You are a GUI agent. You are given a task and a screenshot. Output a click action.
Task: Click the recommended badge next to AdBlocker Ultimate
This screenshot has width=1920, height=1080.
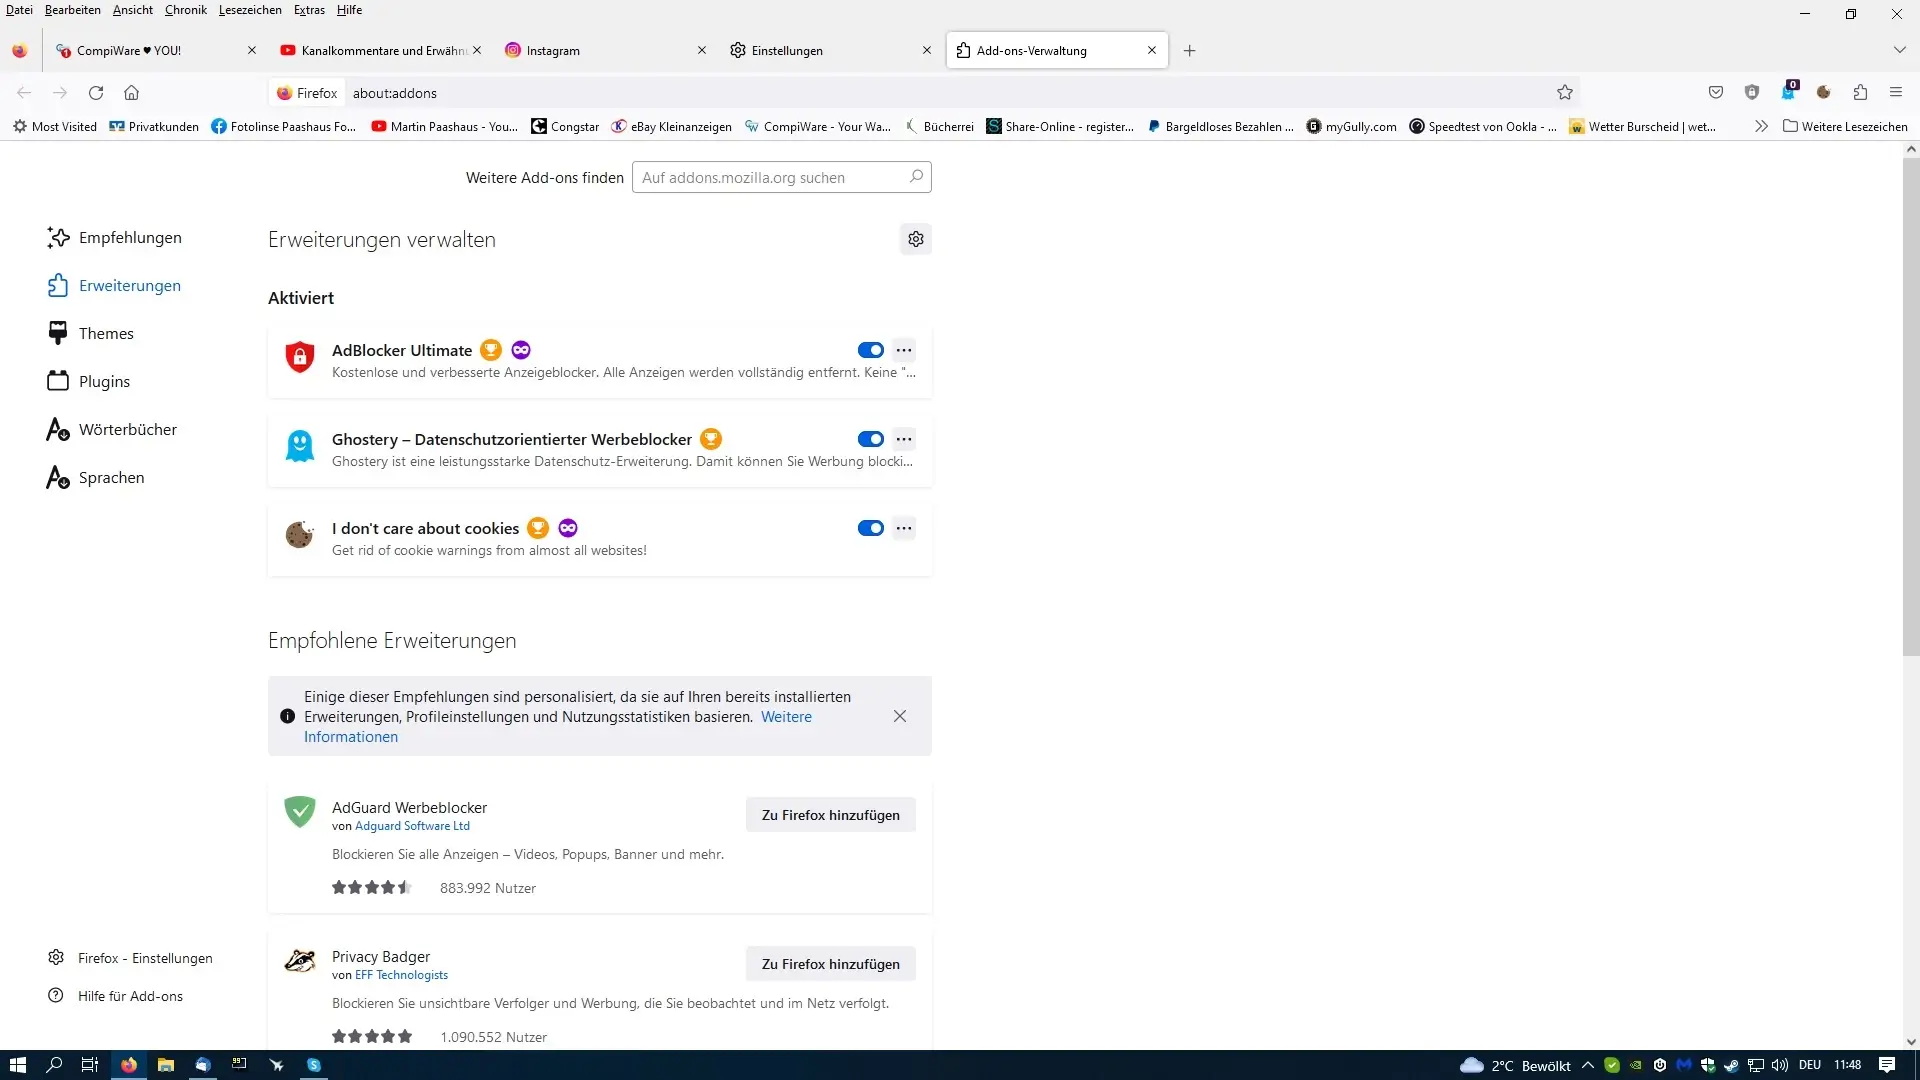491,350
